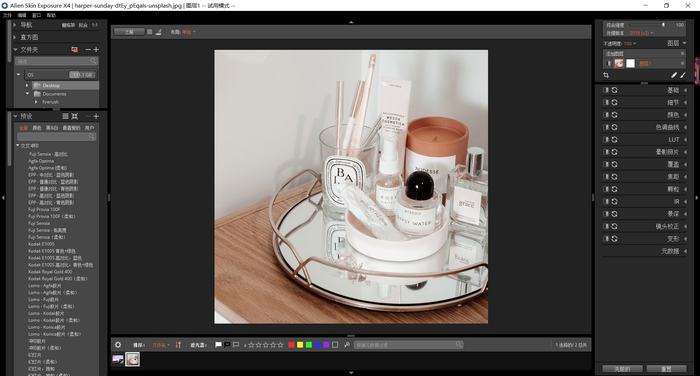Click the 之前 before button

pos(129,32)
